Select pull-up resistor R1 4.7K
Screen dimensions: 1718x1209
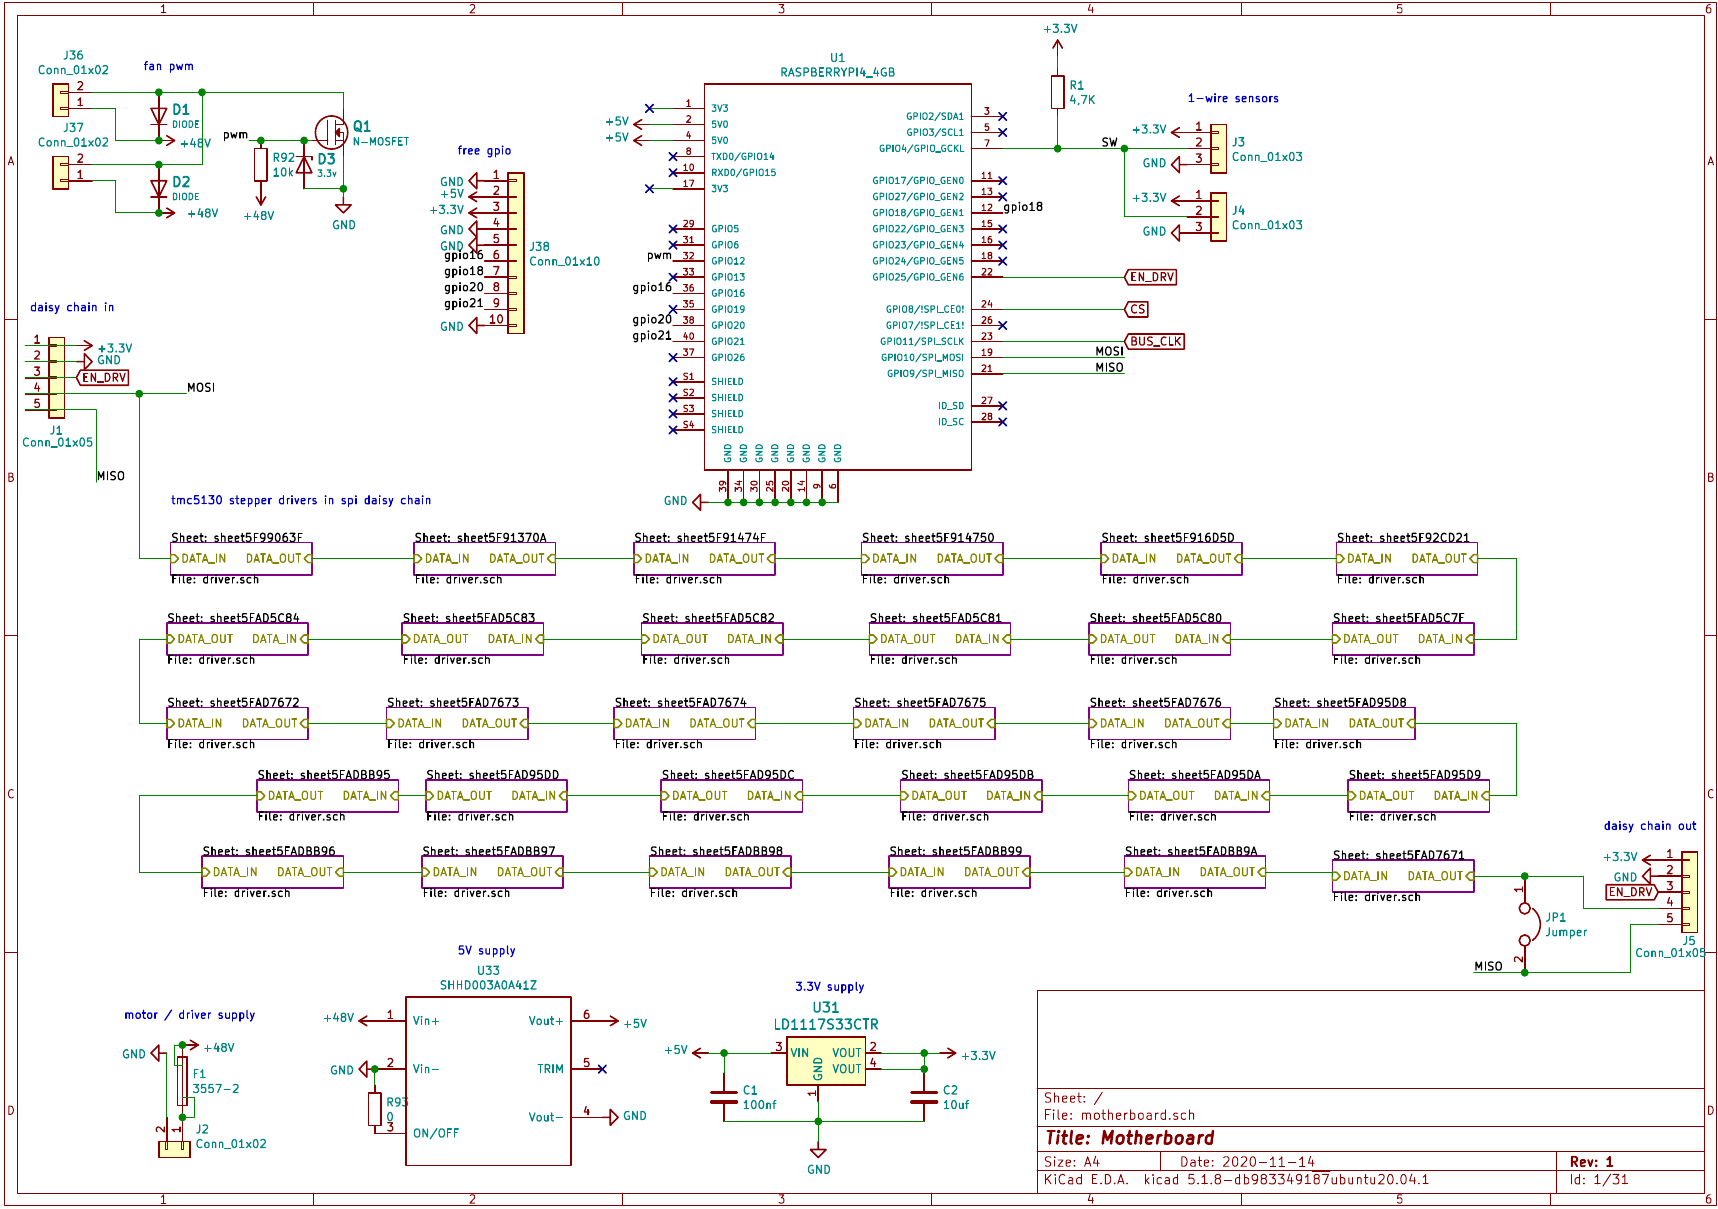tap(1057, 92)
